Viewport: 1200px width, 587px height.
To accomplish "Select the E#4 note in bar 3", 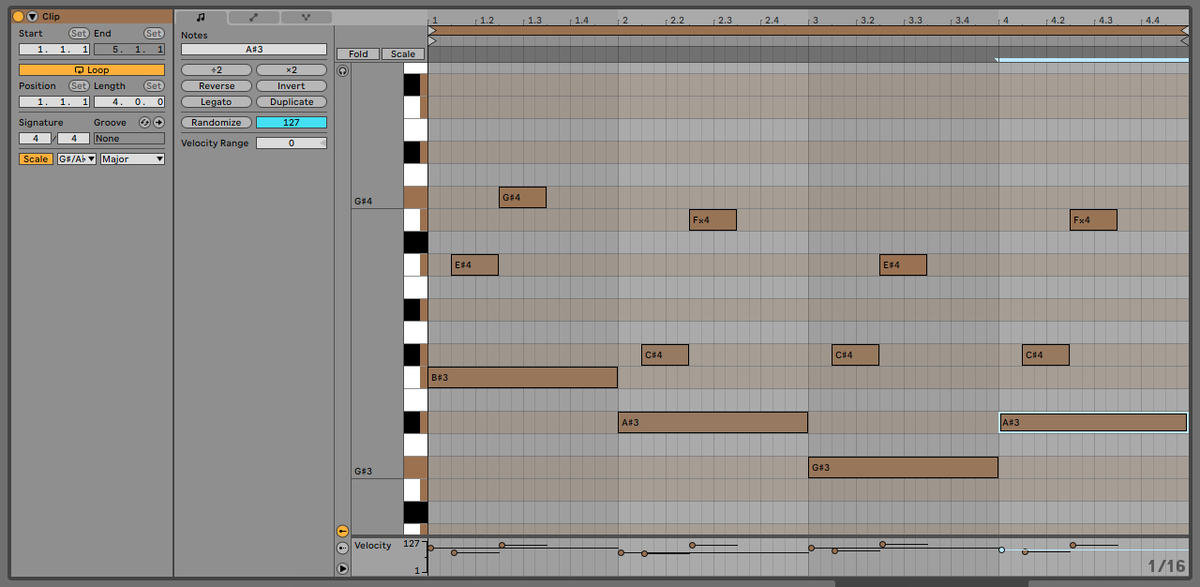I will [903, 265].
